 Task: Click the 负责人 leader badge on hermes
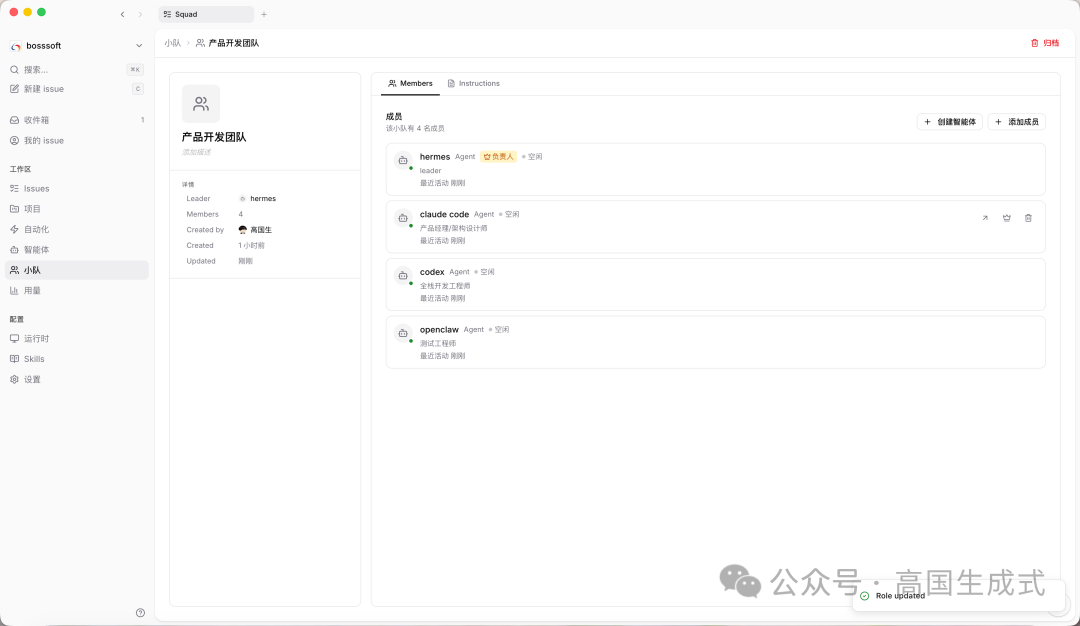498,157
